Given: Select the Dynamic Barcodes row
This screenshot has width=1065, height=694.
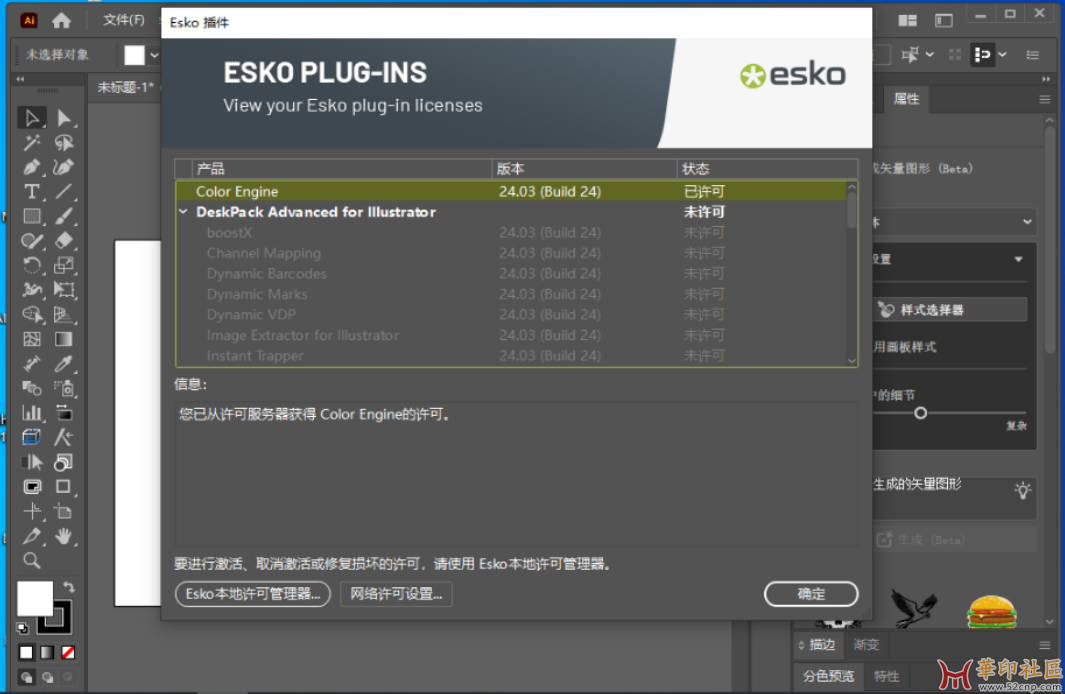Looking at the screenshot, I should coord(512,274).
